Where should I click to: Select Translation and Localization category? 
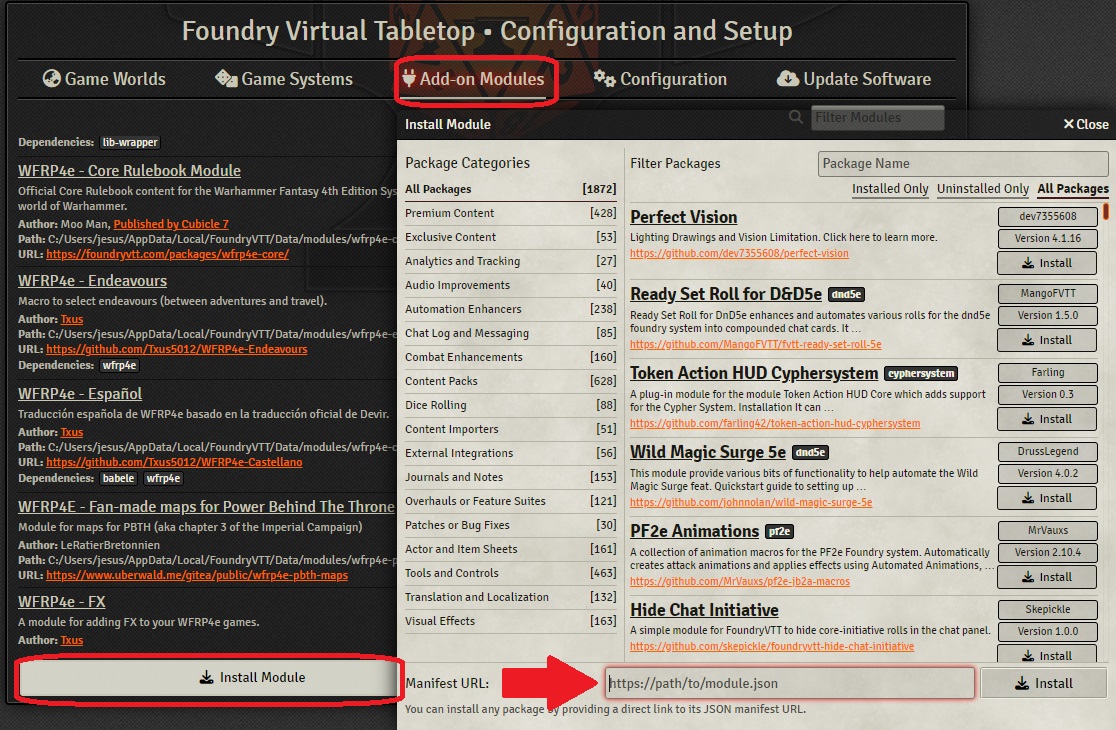(510, 598)
